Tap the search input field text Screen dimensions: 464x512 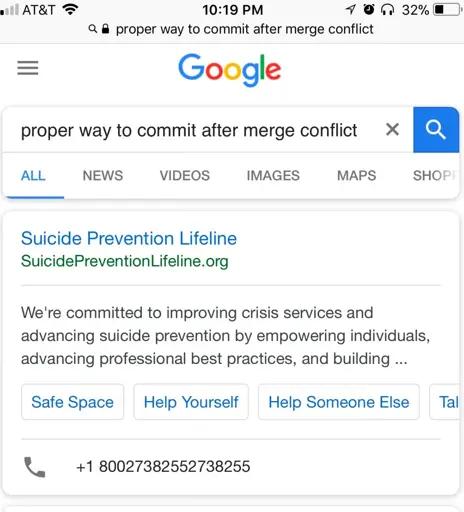(x=189, y=130)
